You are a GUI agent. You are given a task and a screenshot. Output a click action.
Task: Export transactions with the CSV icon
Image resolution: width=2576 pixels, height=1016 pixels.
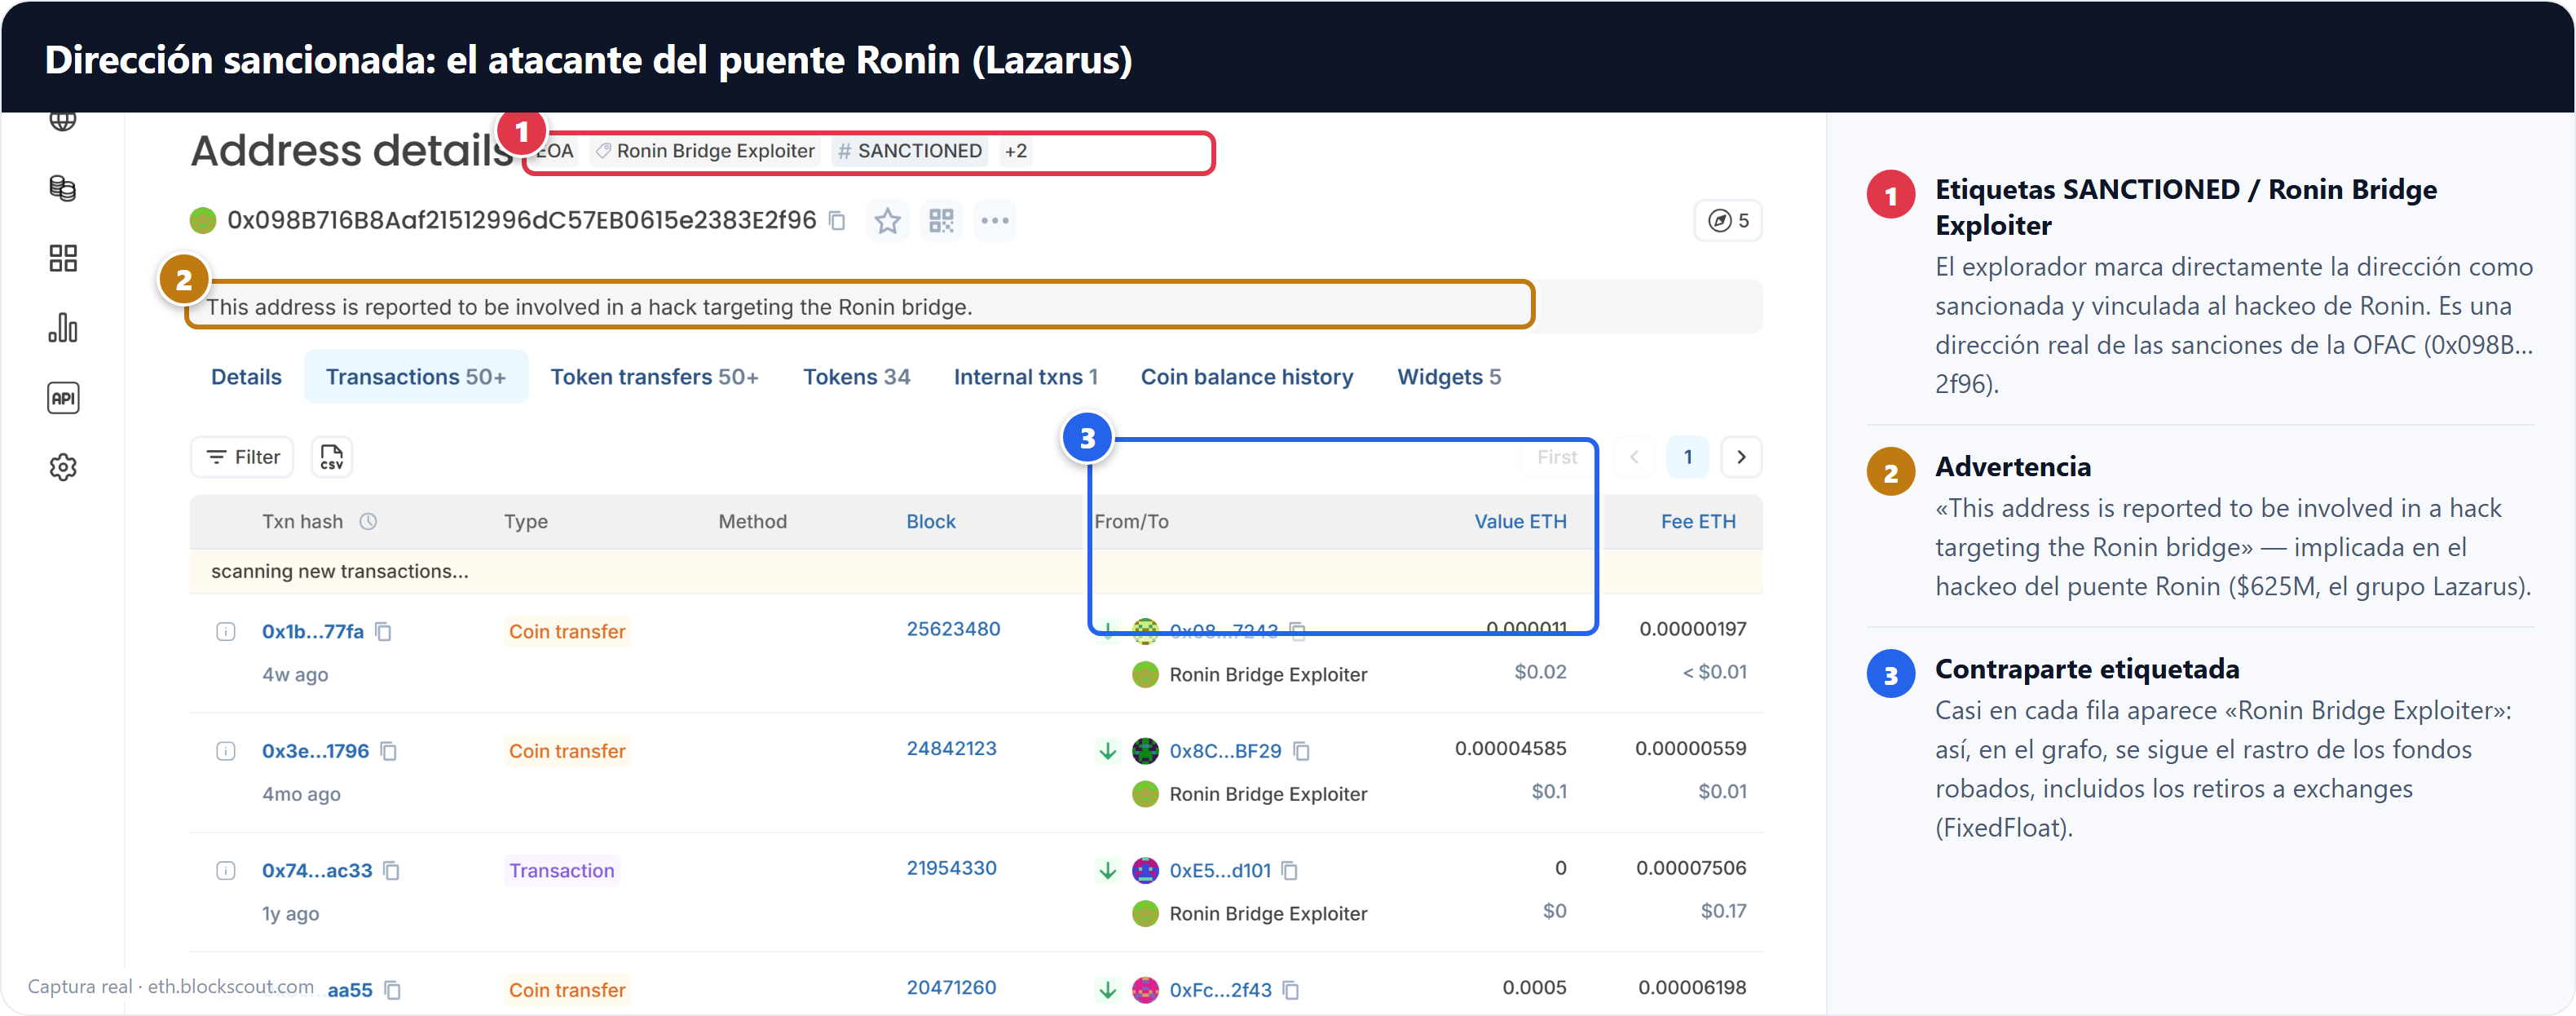pos(331,457)
